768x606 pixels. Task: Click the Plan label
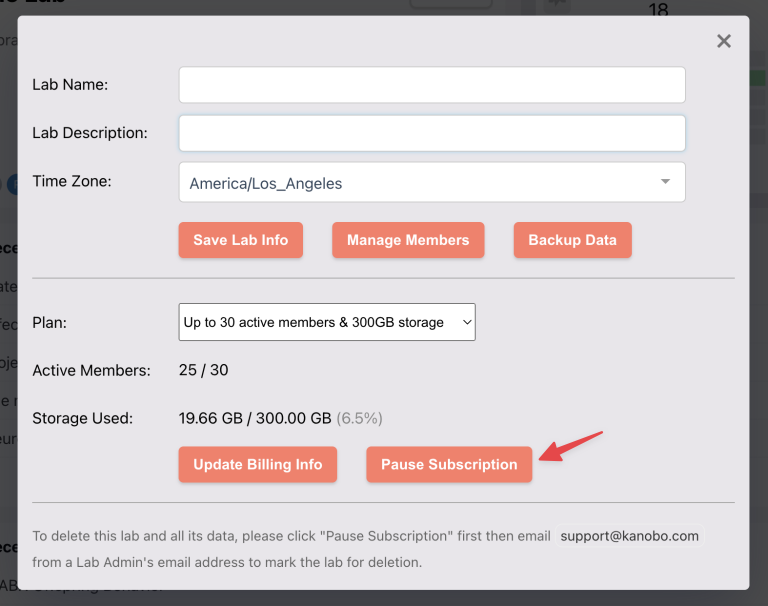[49, 323]
